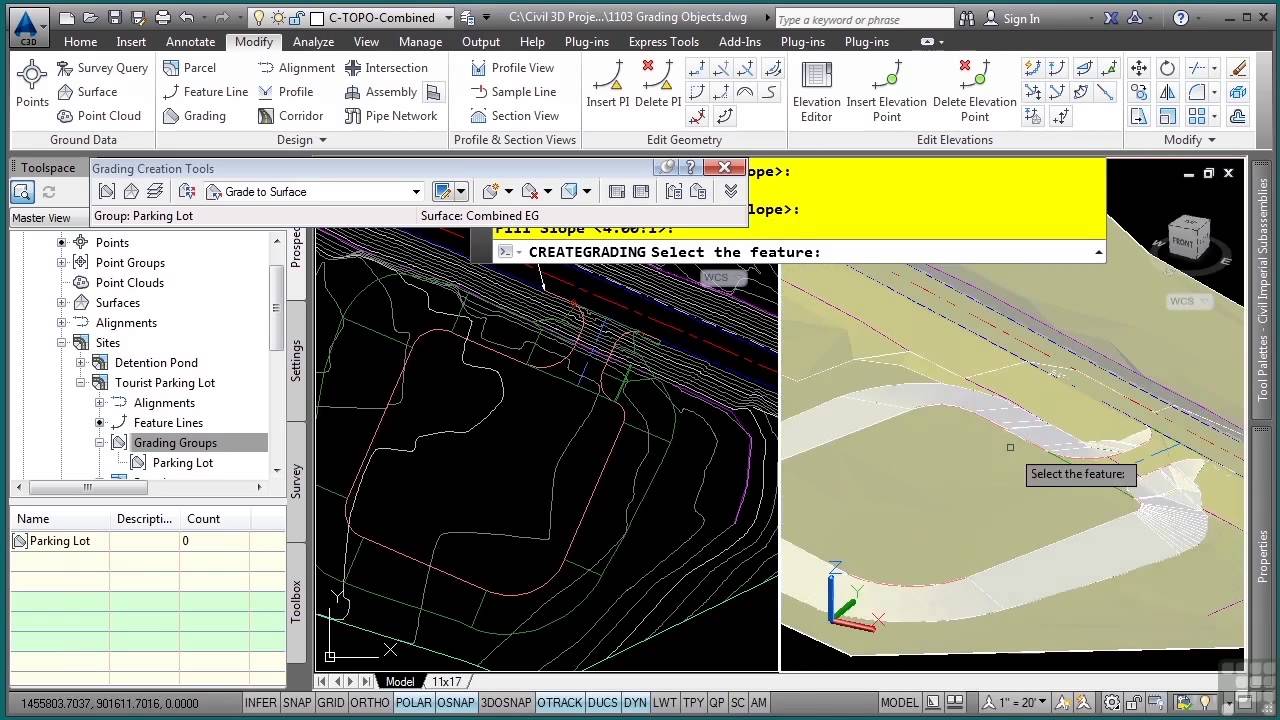This screenshot has height=720, width=1280.
Task: Click the Profile View tool
Action: [512, 68]
